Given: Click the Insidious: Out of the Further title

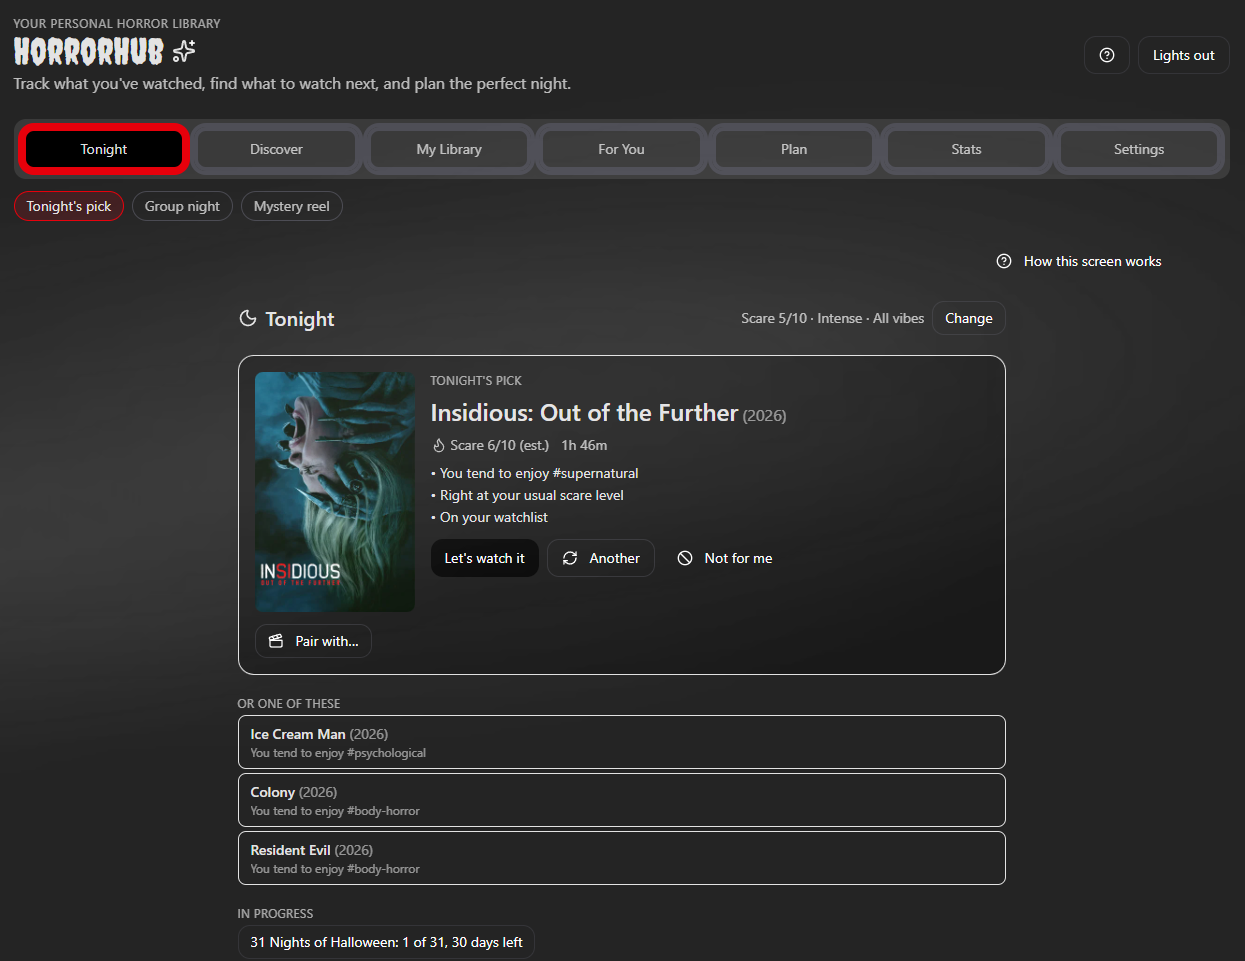Looking at the screenshot, I should [x=584, y=413].
